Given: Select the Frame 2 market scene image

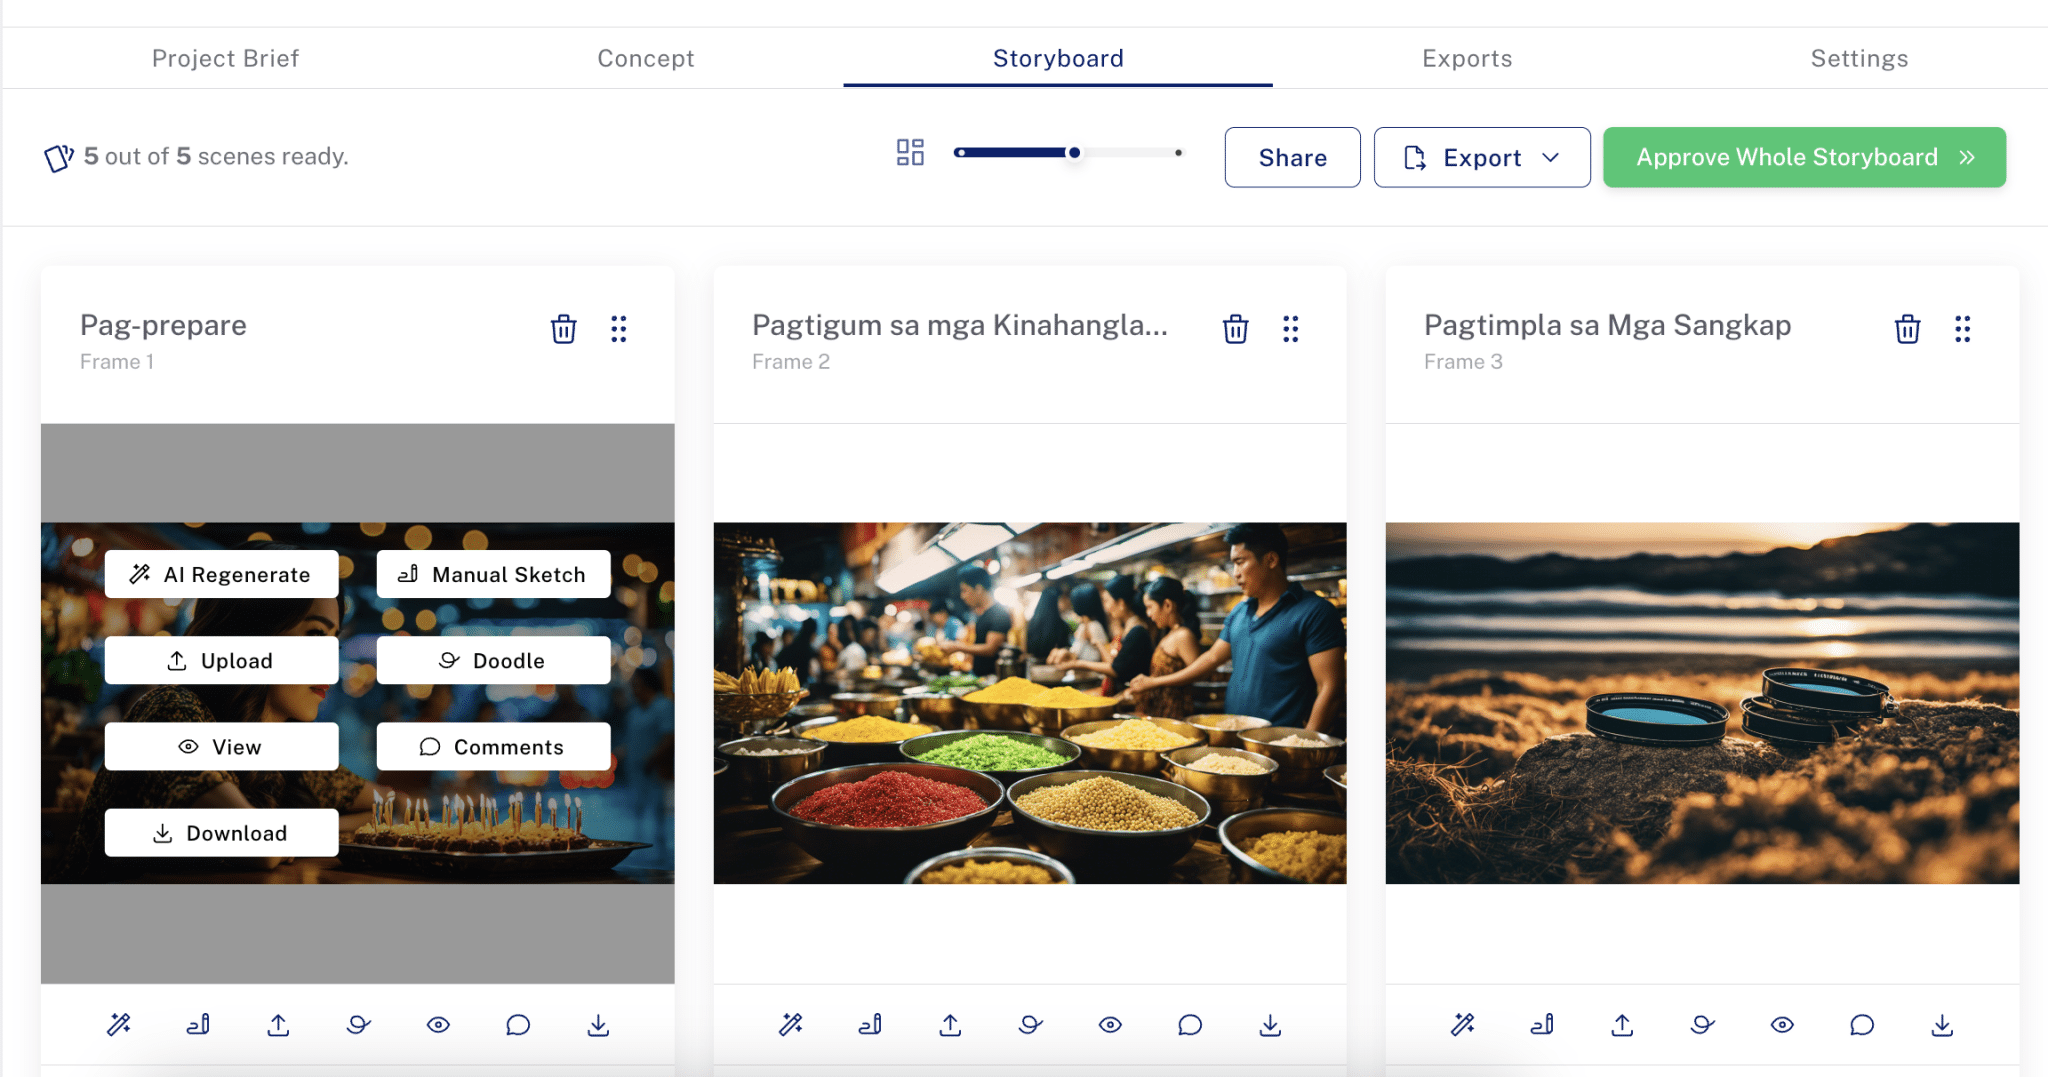Looking at the screenshot, I should point(1029,702).
